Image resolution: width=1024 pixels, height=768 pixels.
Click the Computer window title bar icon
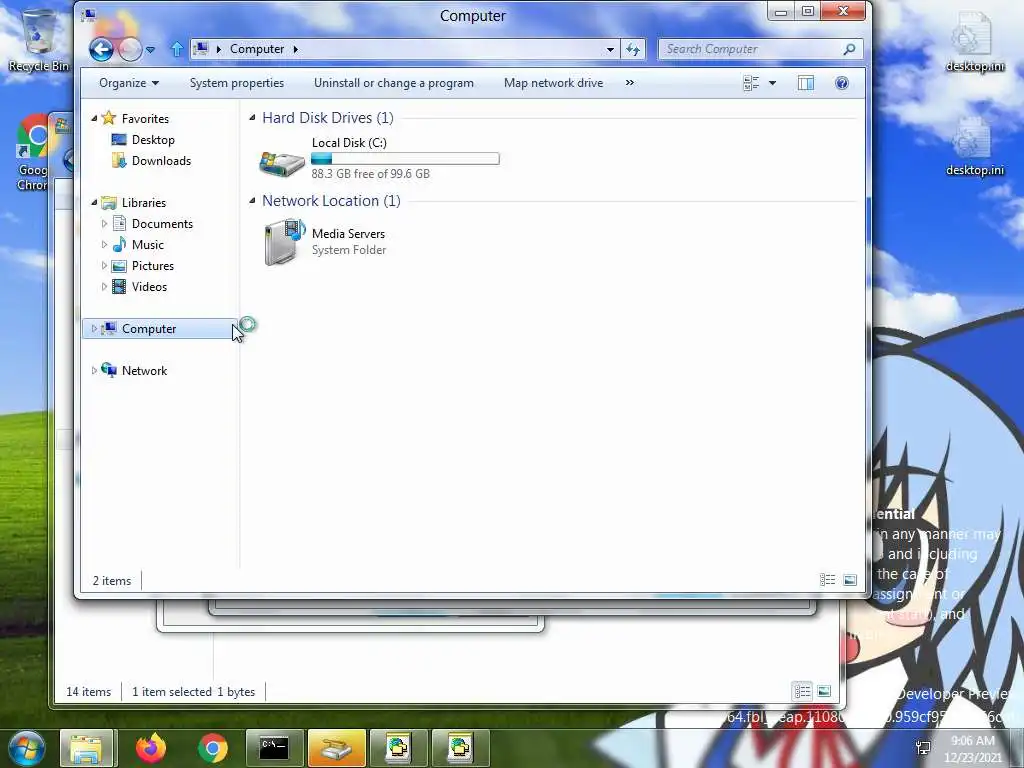[89, 14]
